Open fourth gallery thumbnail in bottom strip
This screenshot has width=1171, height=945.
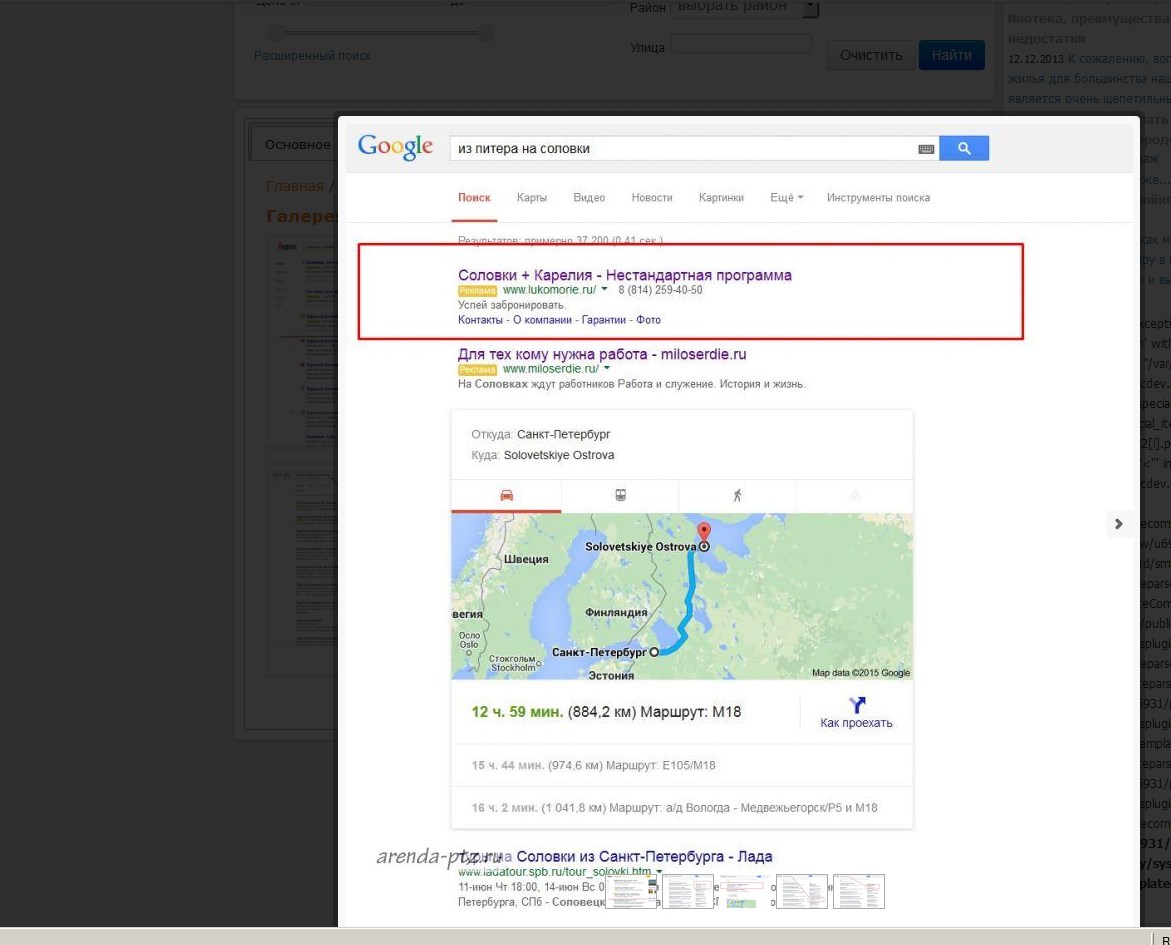click(802, 891)
